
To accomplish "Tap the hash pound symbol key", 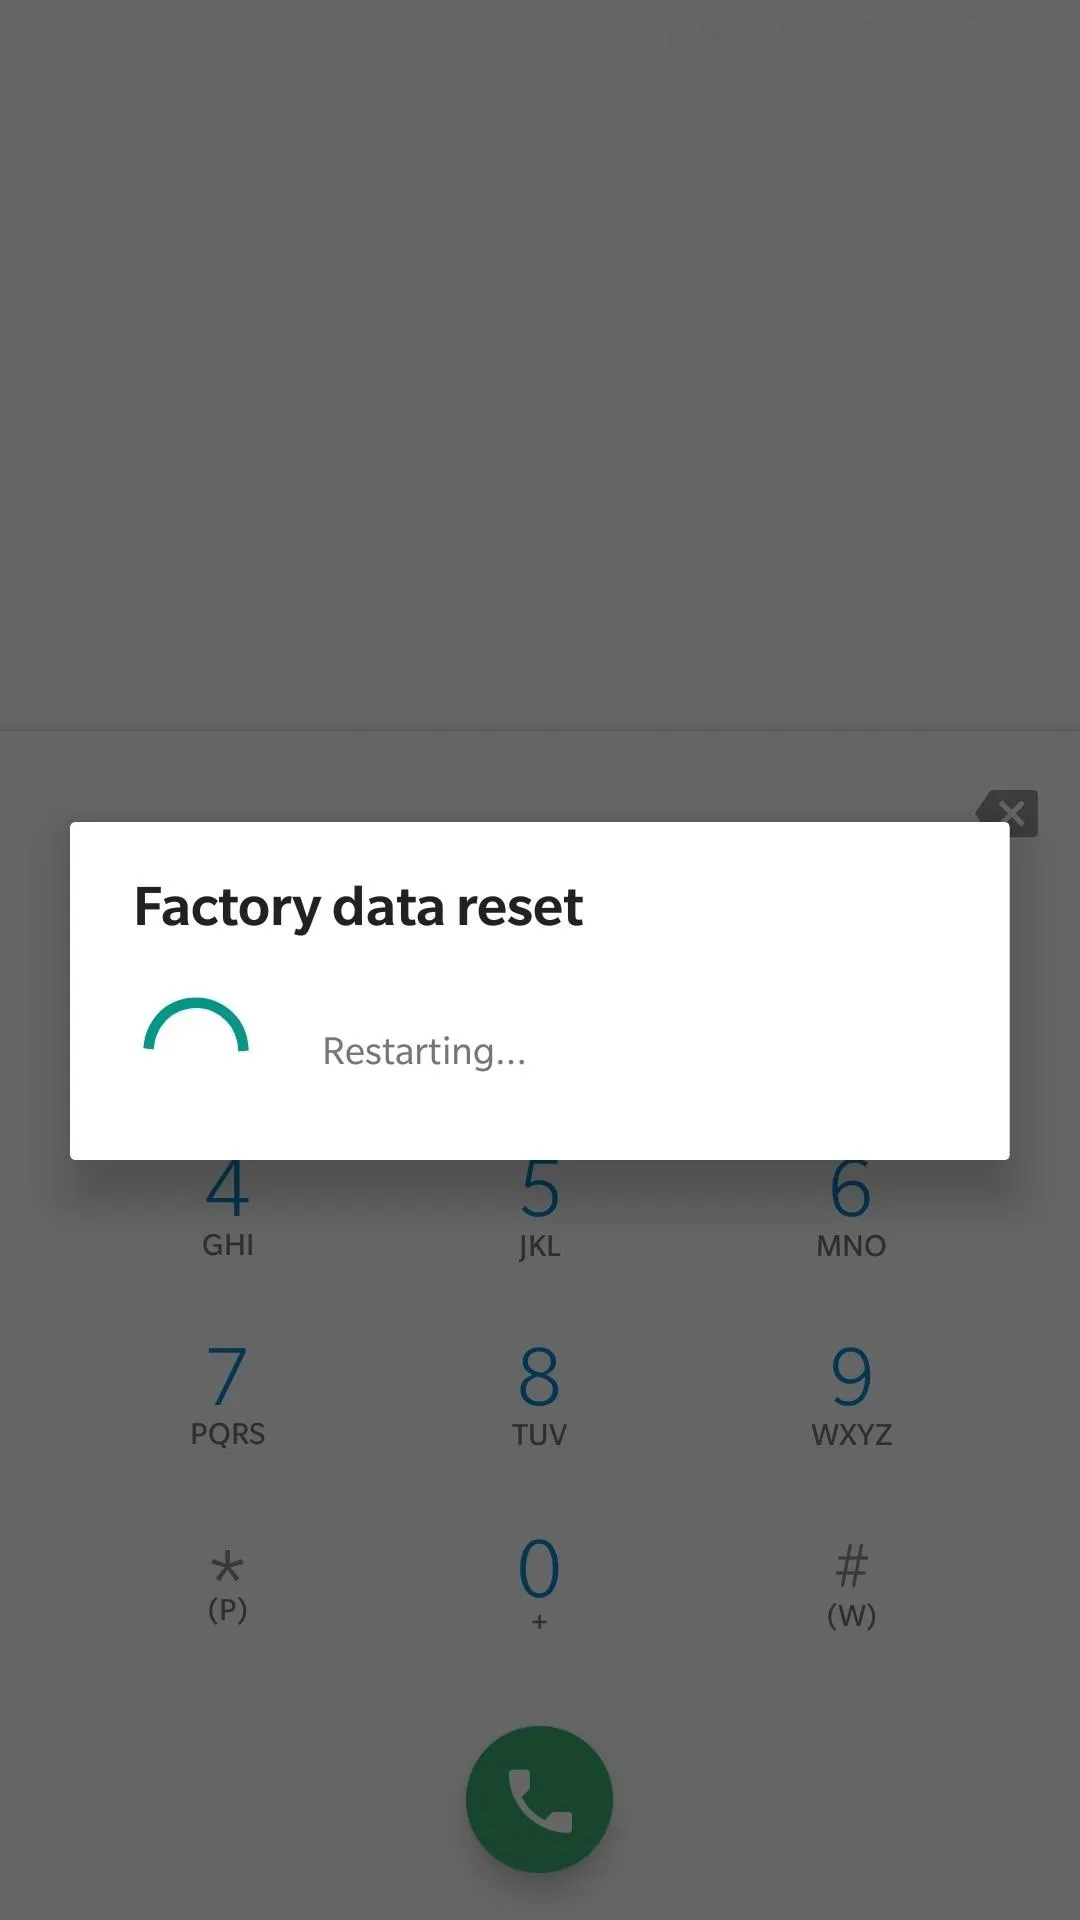I will (851, 1566).
